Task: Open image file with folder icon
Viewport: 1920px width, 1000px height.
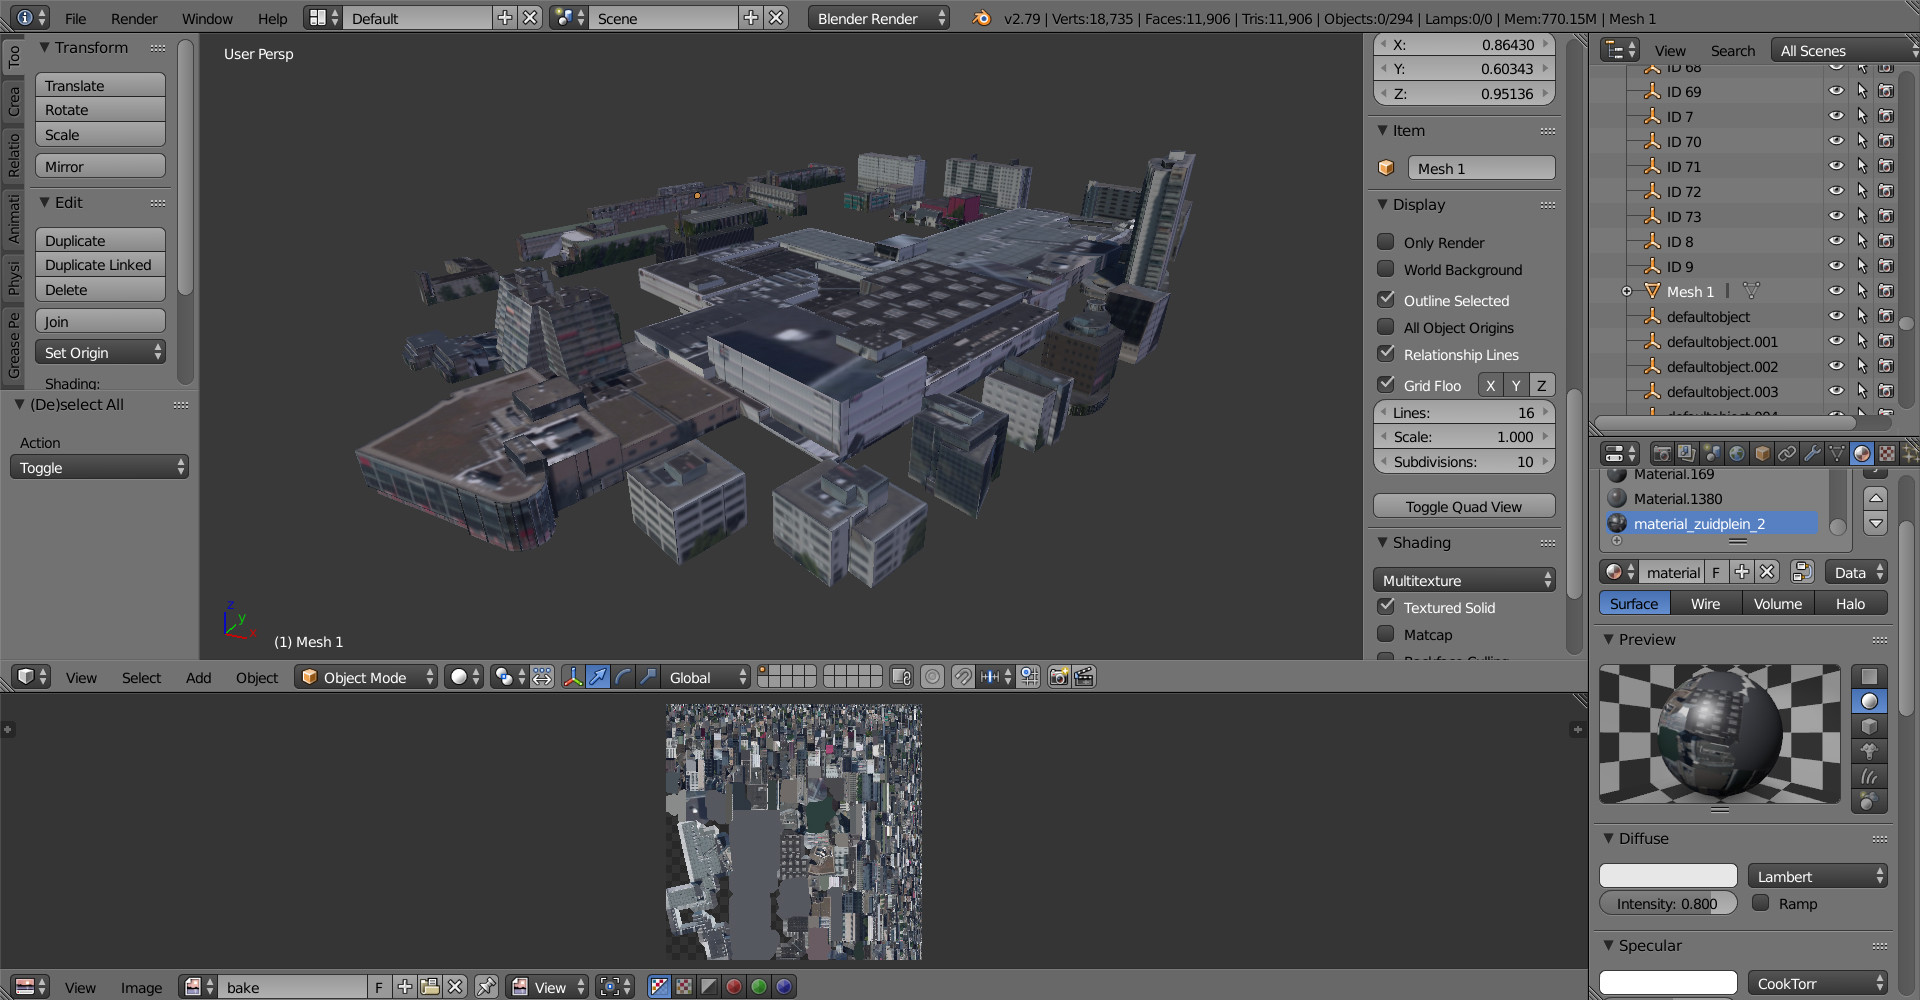Action: 430,987
